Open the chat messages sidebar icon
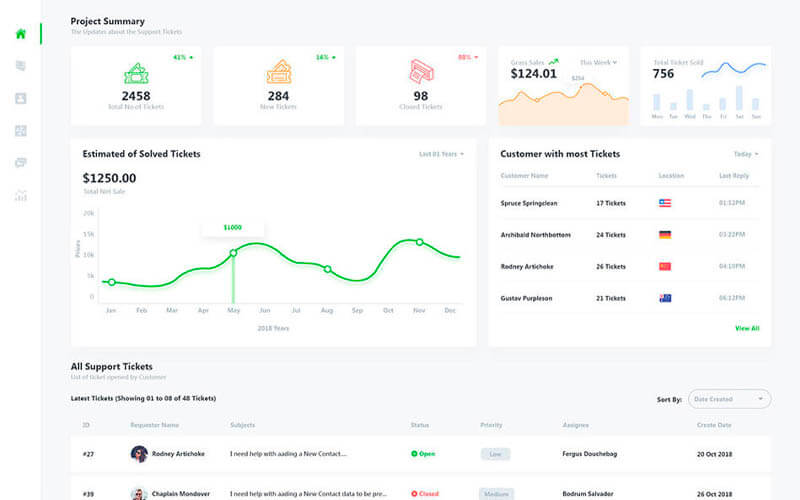This screenshot has width=800, height=500. pyautogui.click(x=20, y=163)
